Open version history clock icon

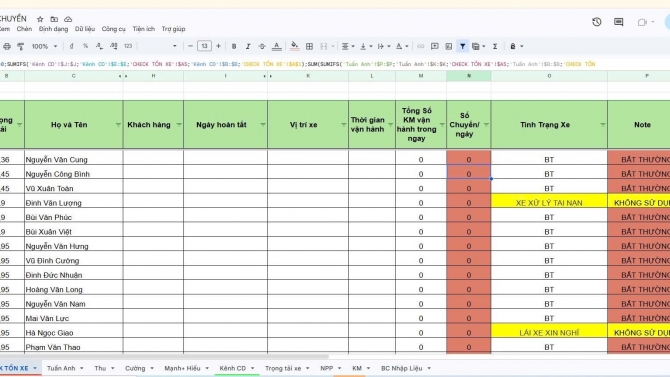[597, 22]
